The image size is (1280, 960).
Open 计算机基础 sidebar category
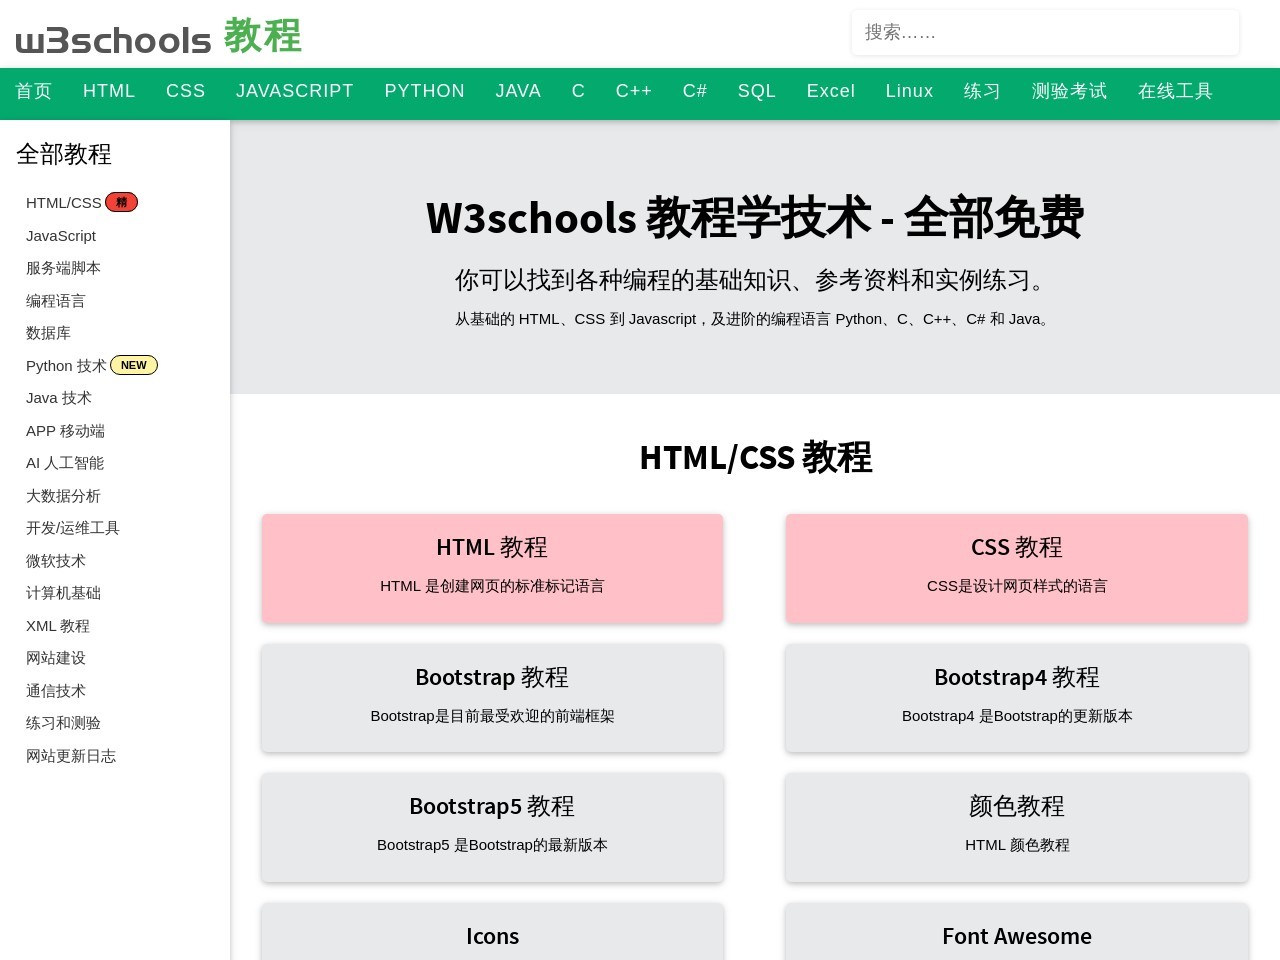point(63,593)
